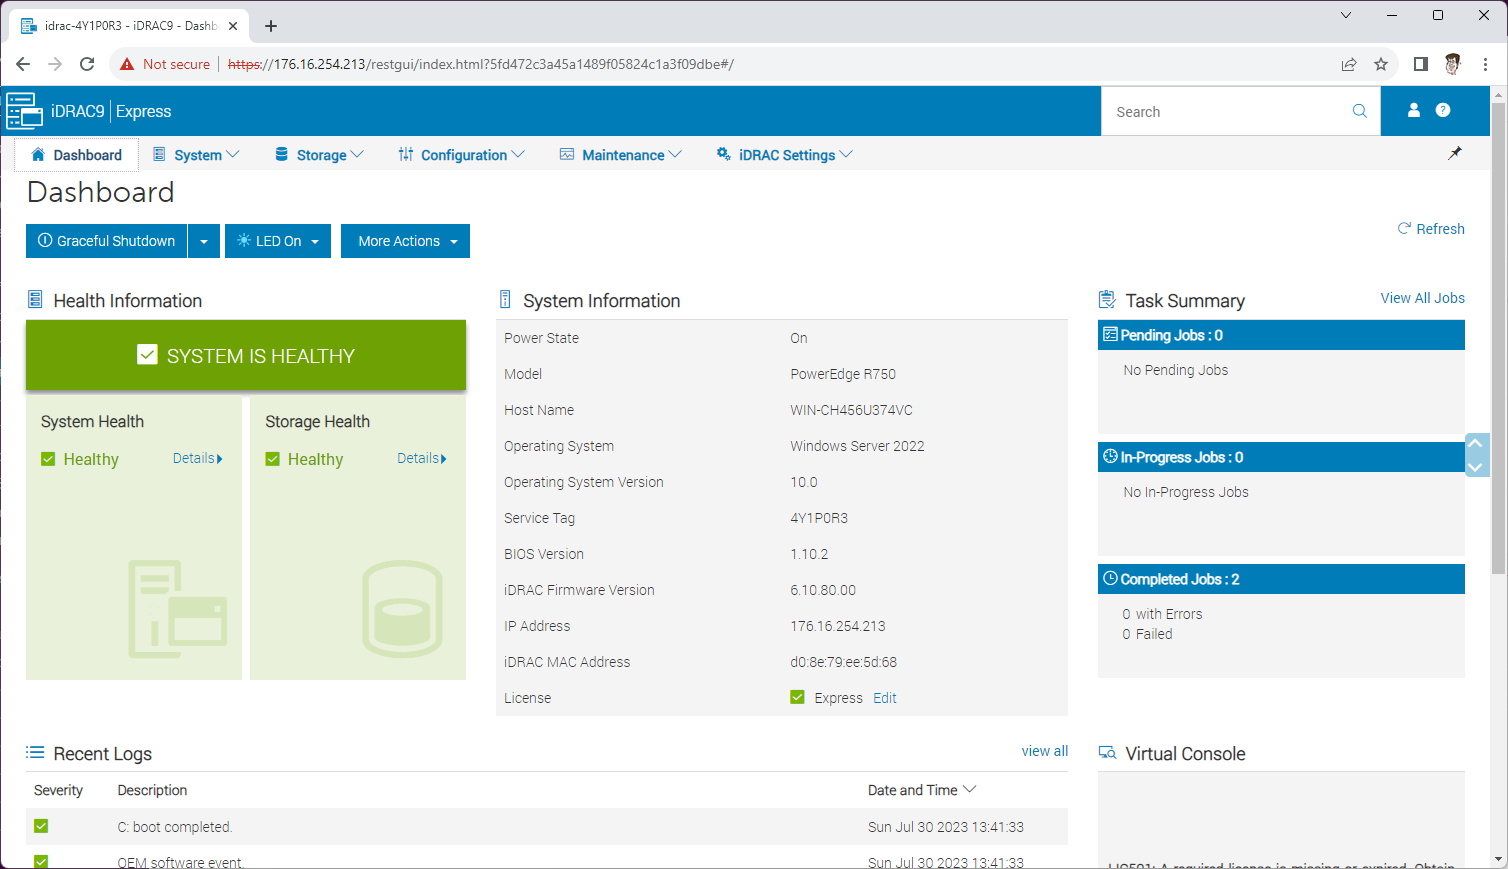Click the Health Information section icon
The image size is (1508, 869).
35,299
